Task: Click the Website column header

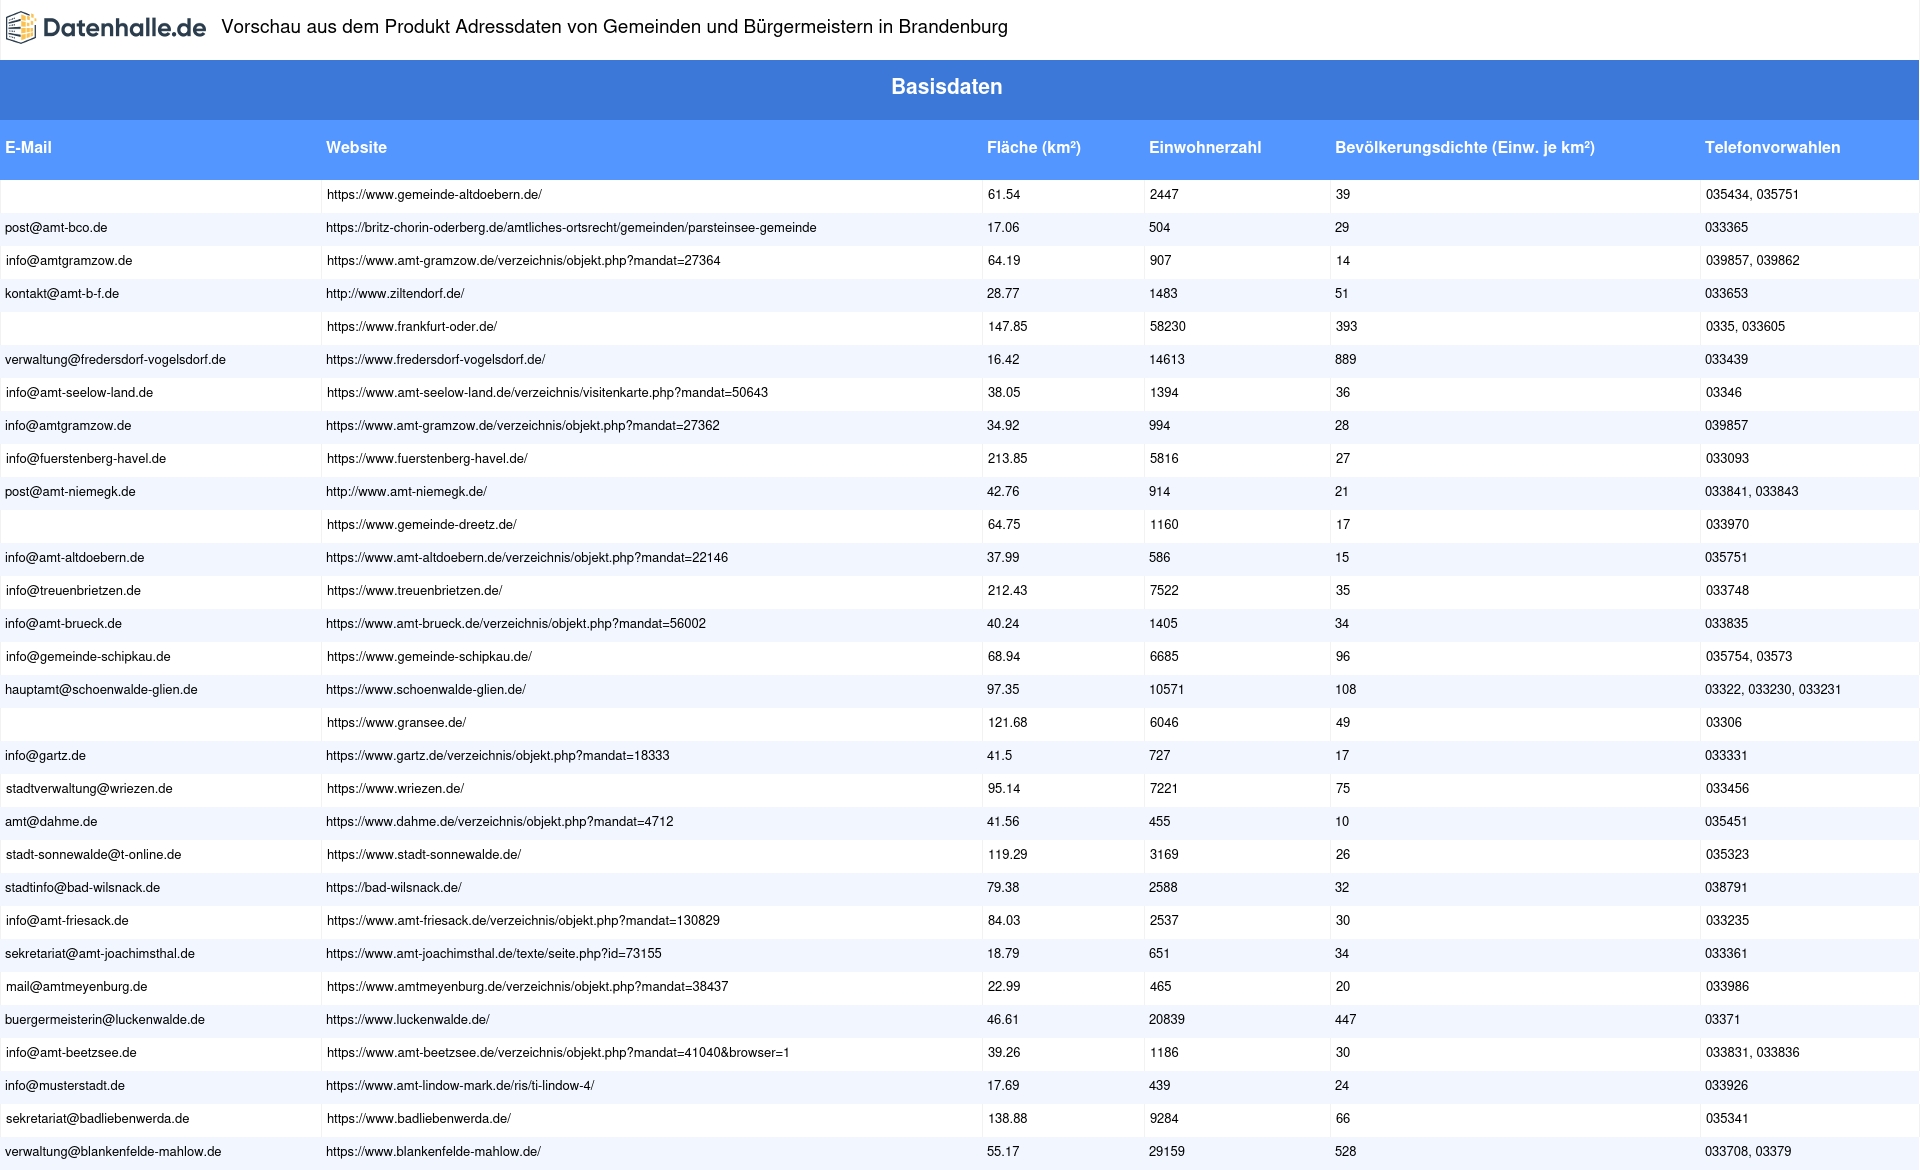Action: coord(356,147)
